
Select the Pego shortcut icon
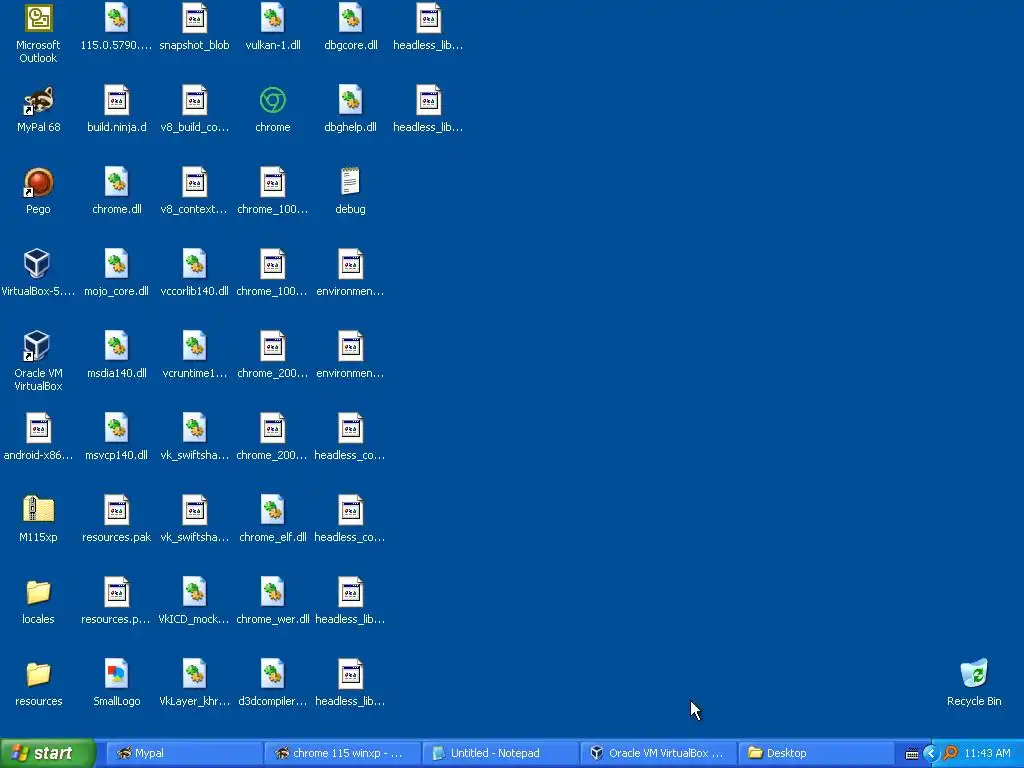click(38, 182)
